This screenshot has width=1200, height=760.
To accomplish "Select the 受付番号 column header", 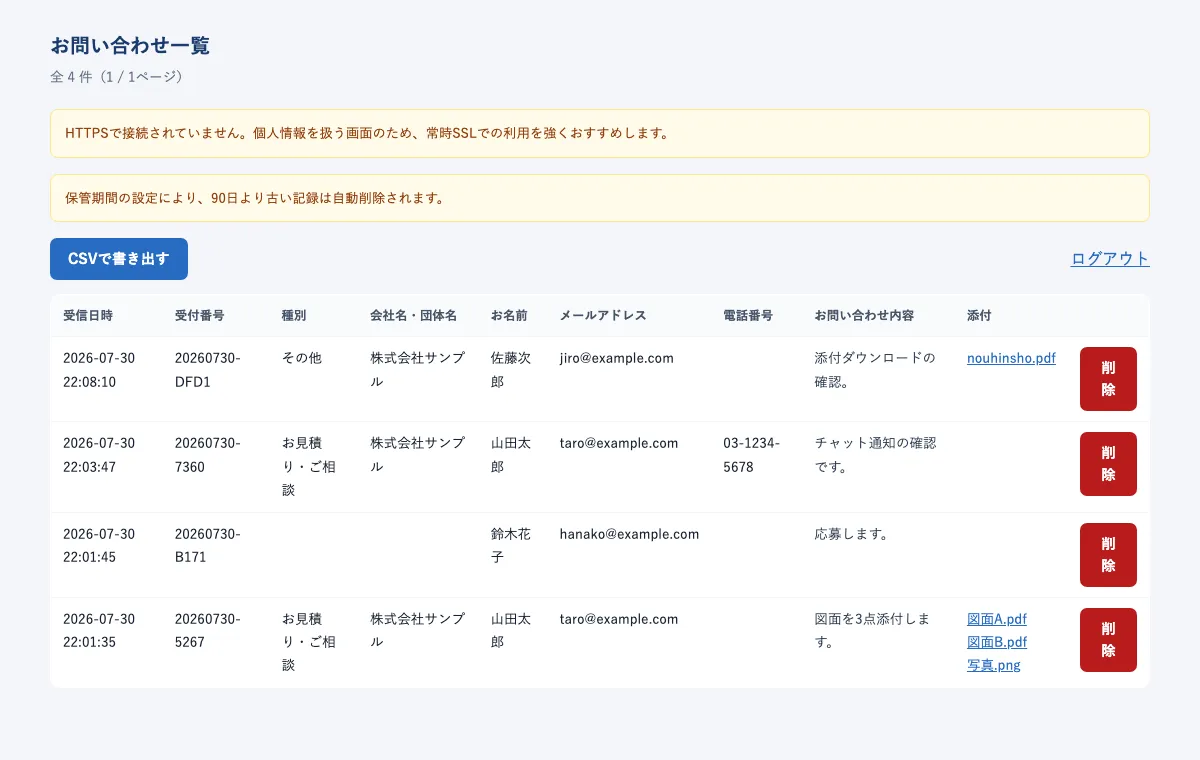I will pos(200,315).
